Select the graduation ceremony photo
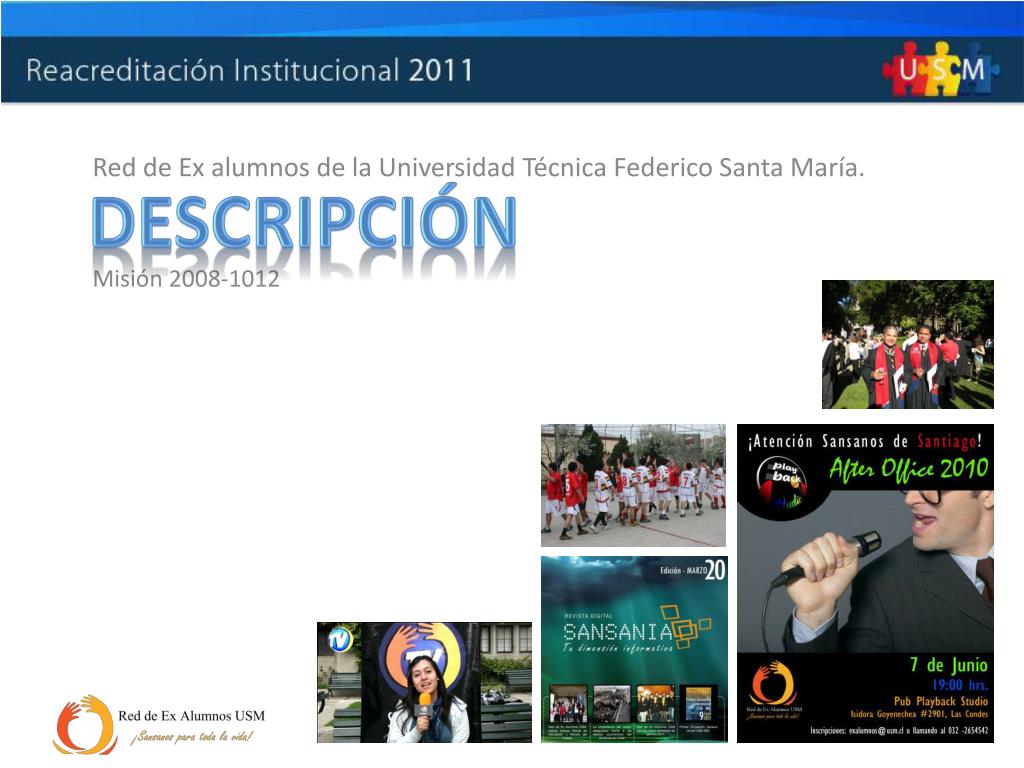The height and width of the screenshot is (768, 1024). 908,344
